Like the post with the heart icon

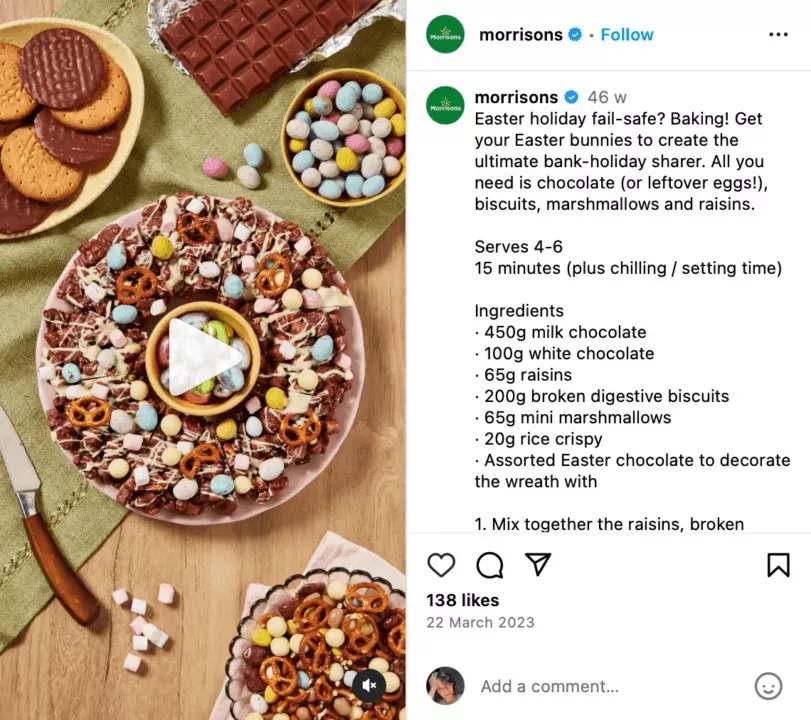tap(441, 565)
